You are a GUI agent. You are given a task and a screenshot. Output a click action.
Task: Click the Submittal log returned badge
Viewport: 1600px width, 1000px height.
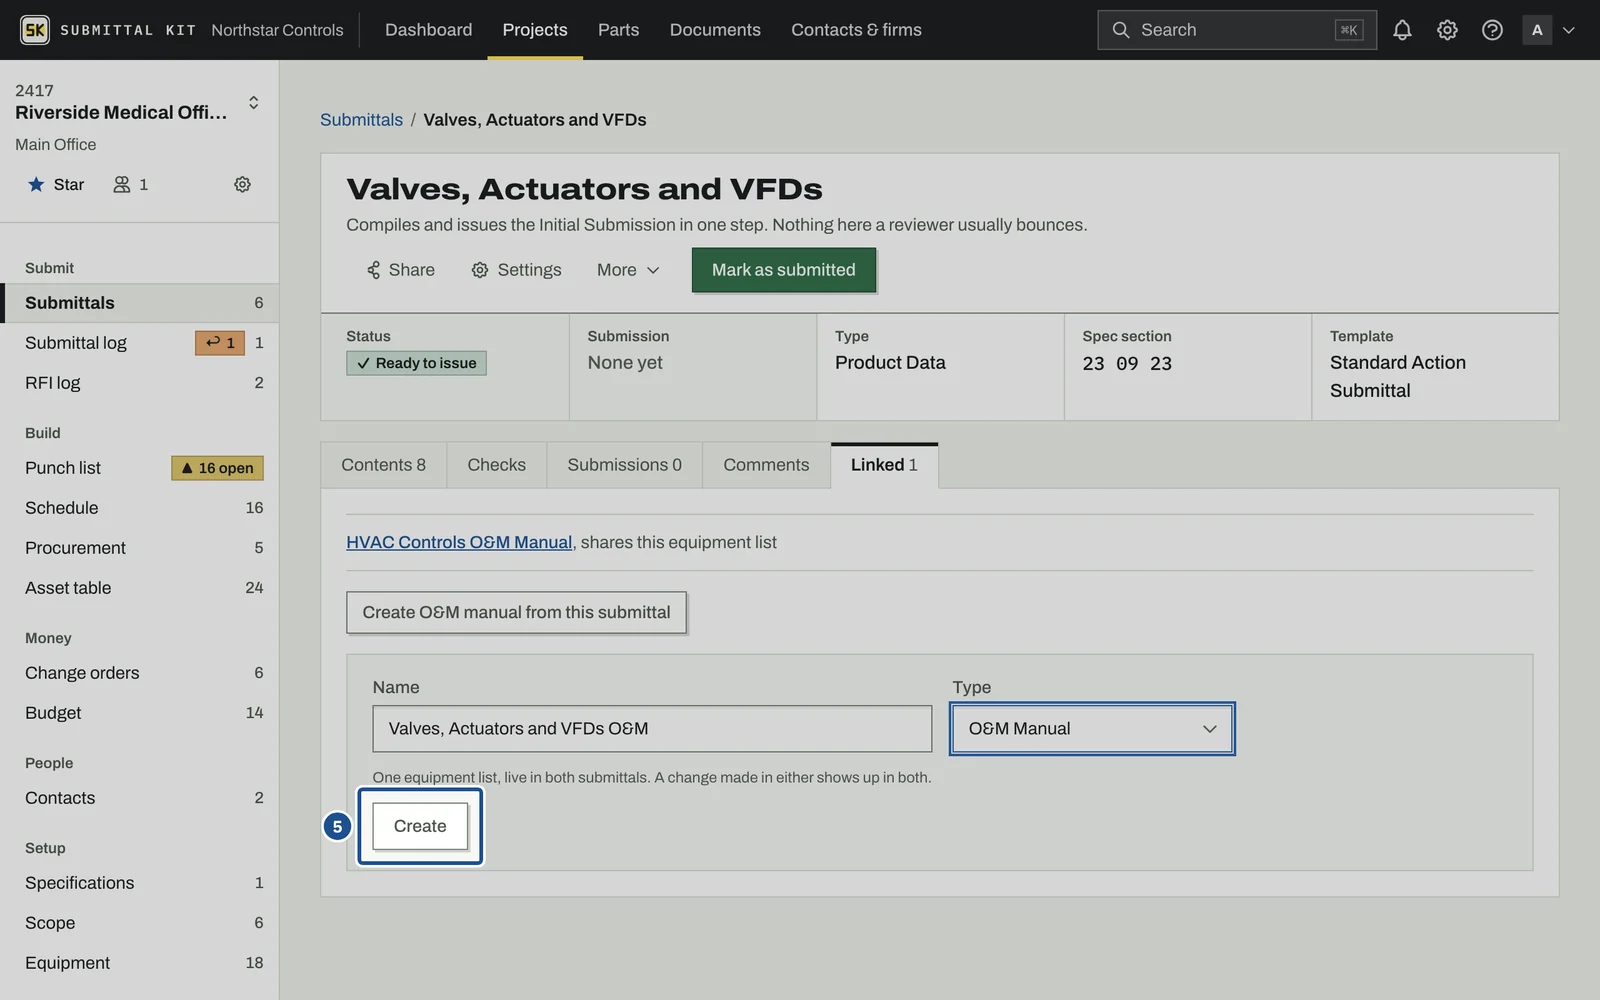pyautogui.click(x=219, y=343)
